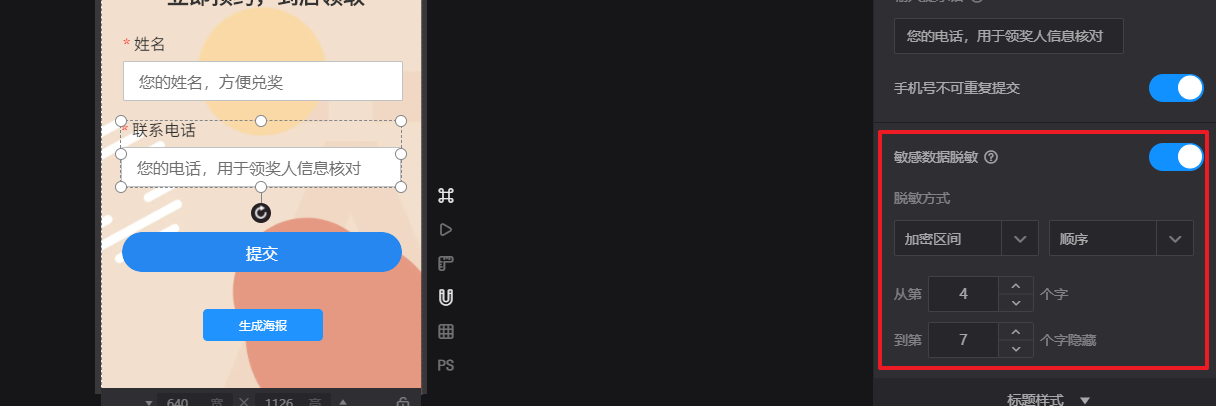Turn off 敏感数据脱敏 switch
Viewport: 1216px width, 406px height.
point(1176,157)
